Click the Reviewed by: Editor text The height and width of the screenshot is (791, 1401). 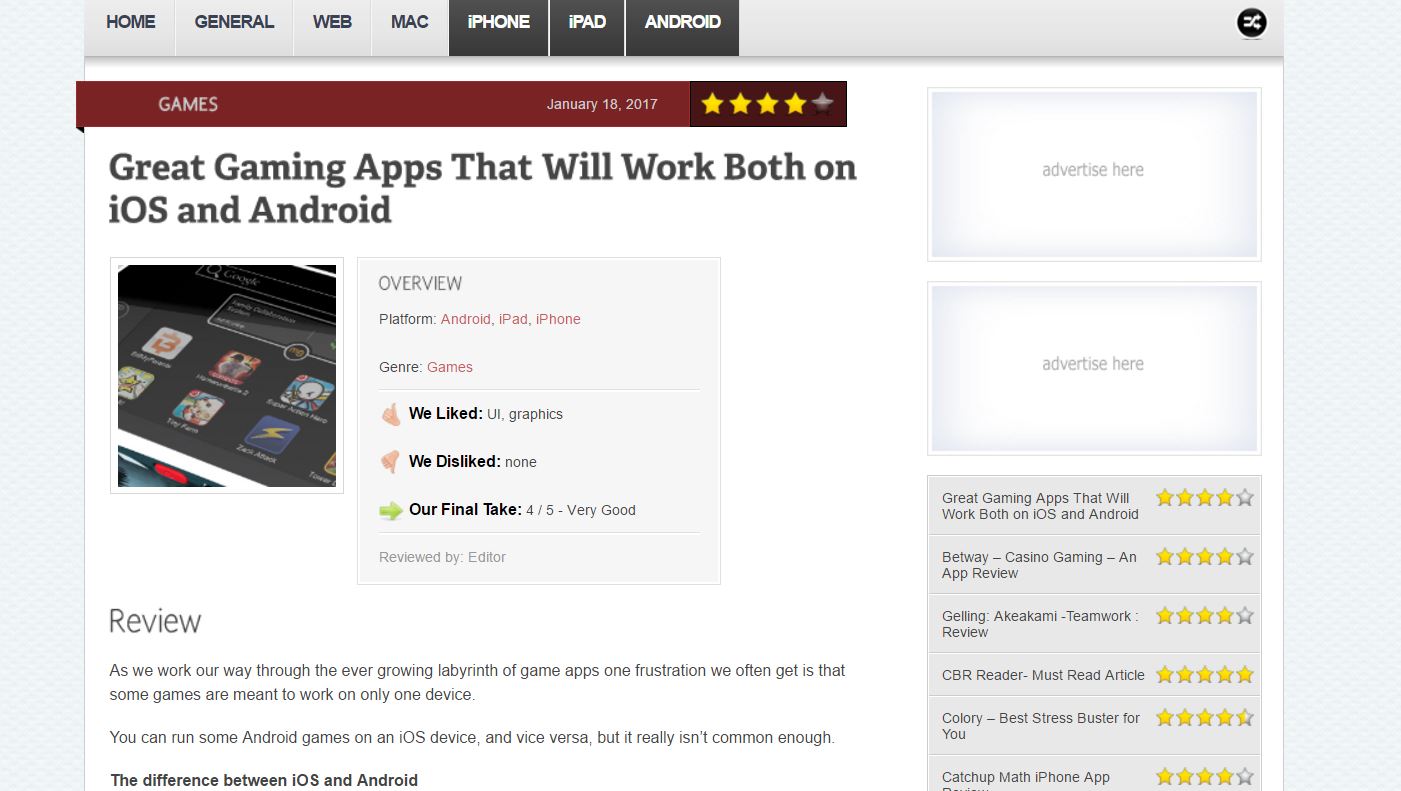pyautogui.click(x=442, y=557)
